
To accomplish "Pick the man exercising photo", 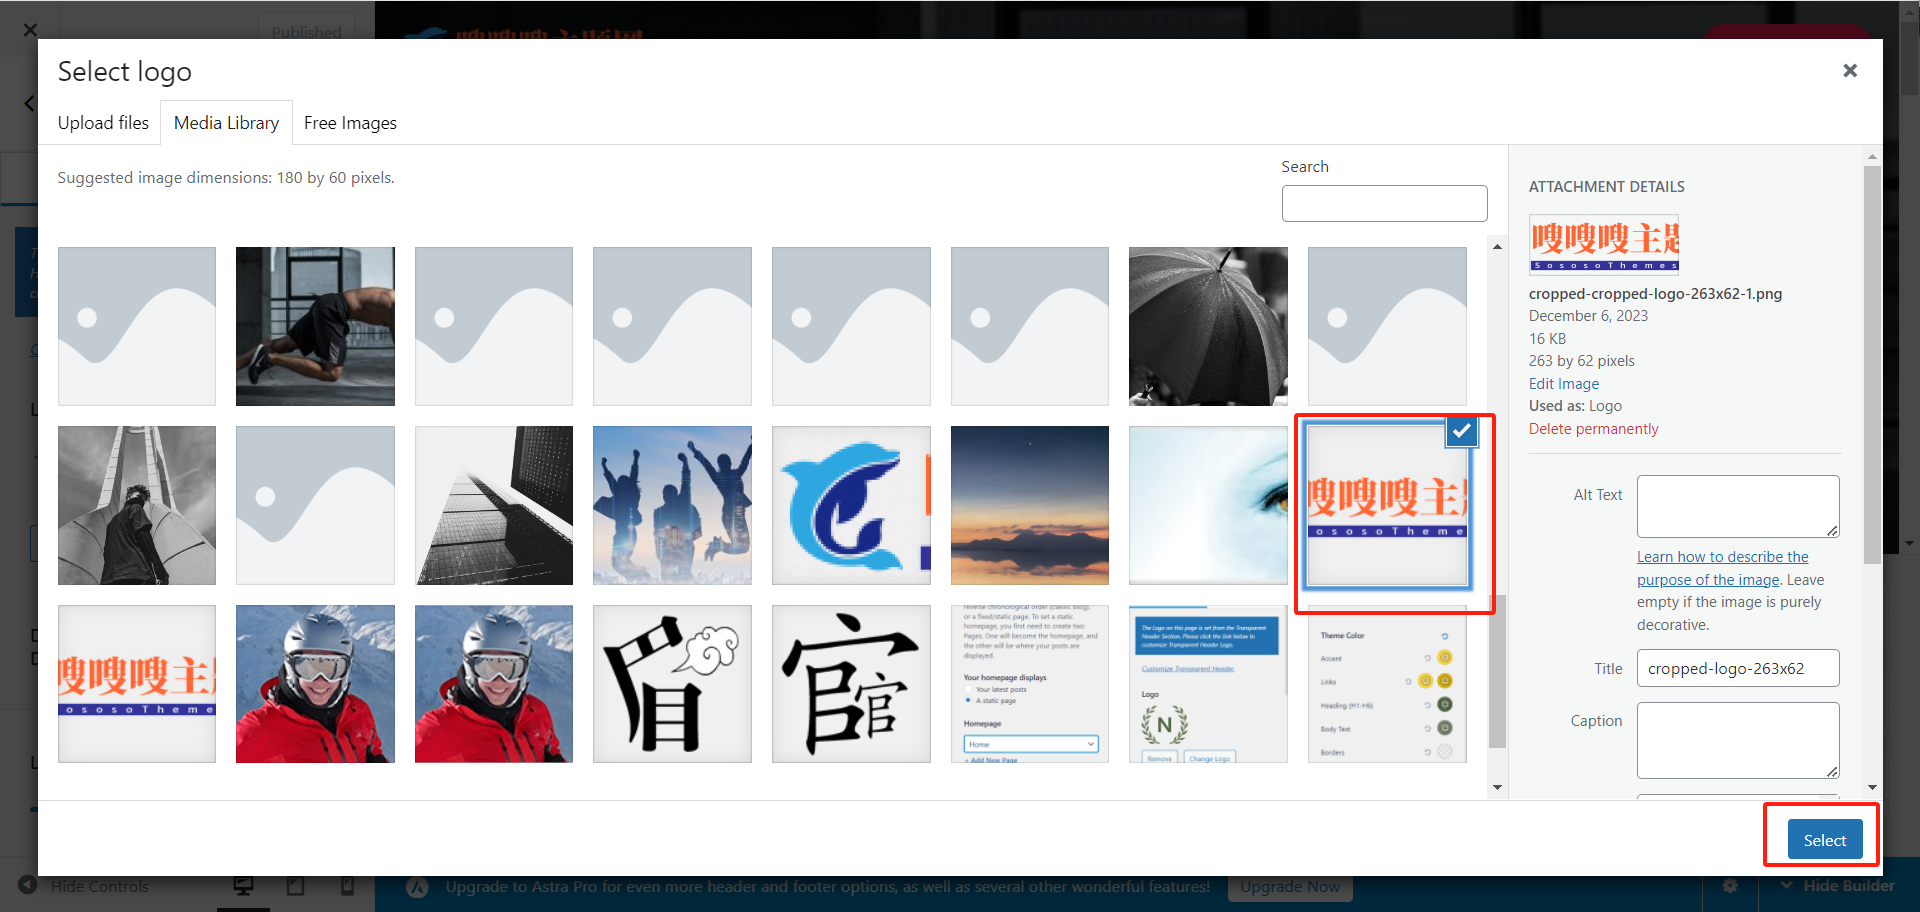I will coord(315,326).
